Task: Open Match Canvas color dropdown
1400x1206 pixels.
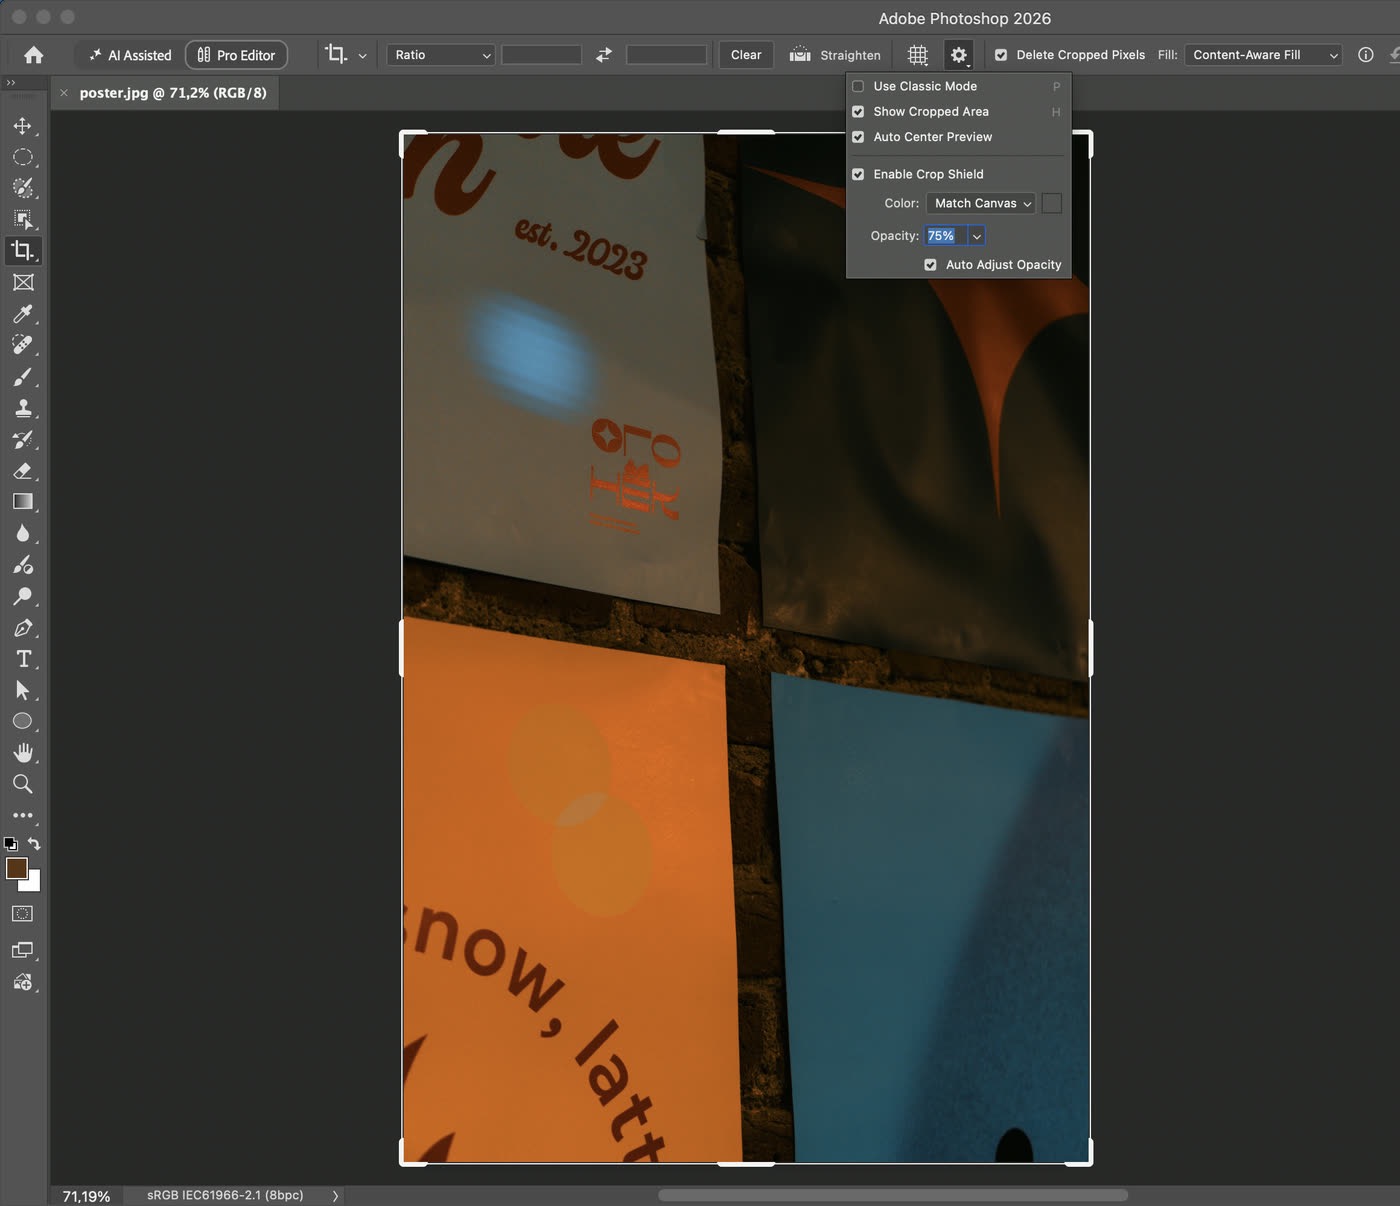Action: [981, 203]
